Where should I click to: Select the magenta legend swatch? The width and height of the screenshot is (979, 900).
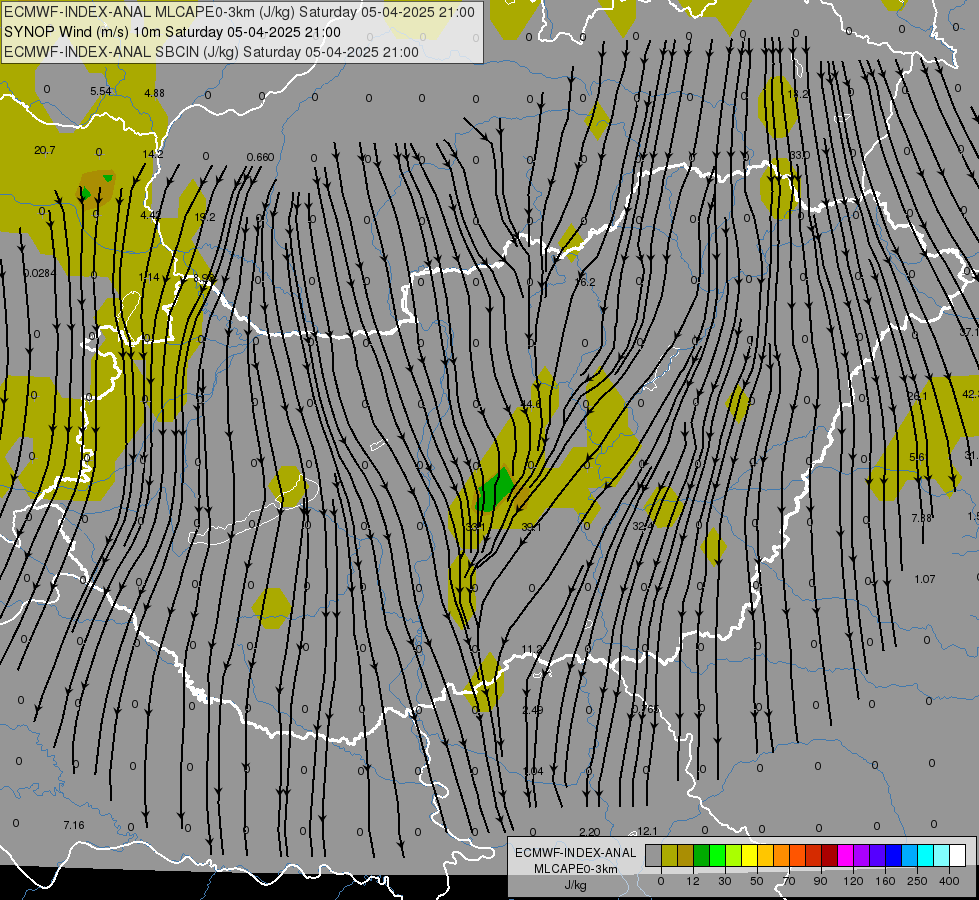click(x=845, y=856)
